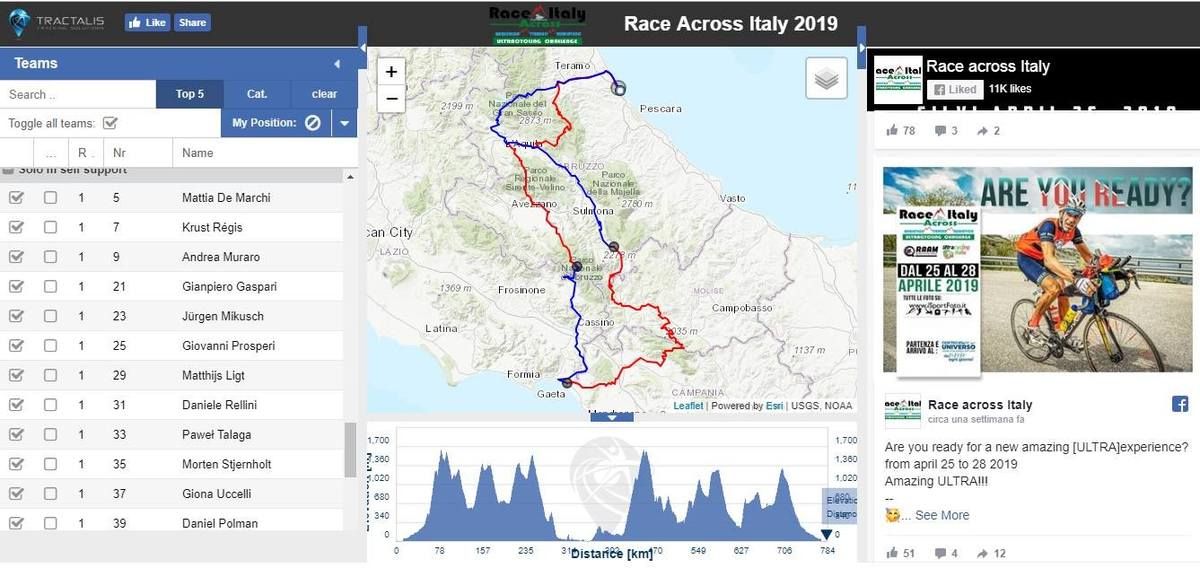Click the position marker on elevation chart
Viewport: 1200px width, 568px height.
pos(825,535)
